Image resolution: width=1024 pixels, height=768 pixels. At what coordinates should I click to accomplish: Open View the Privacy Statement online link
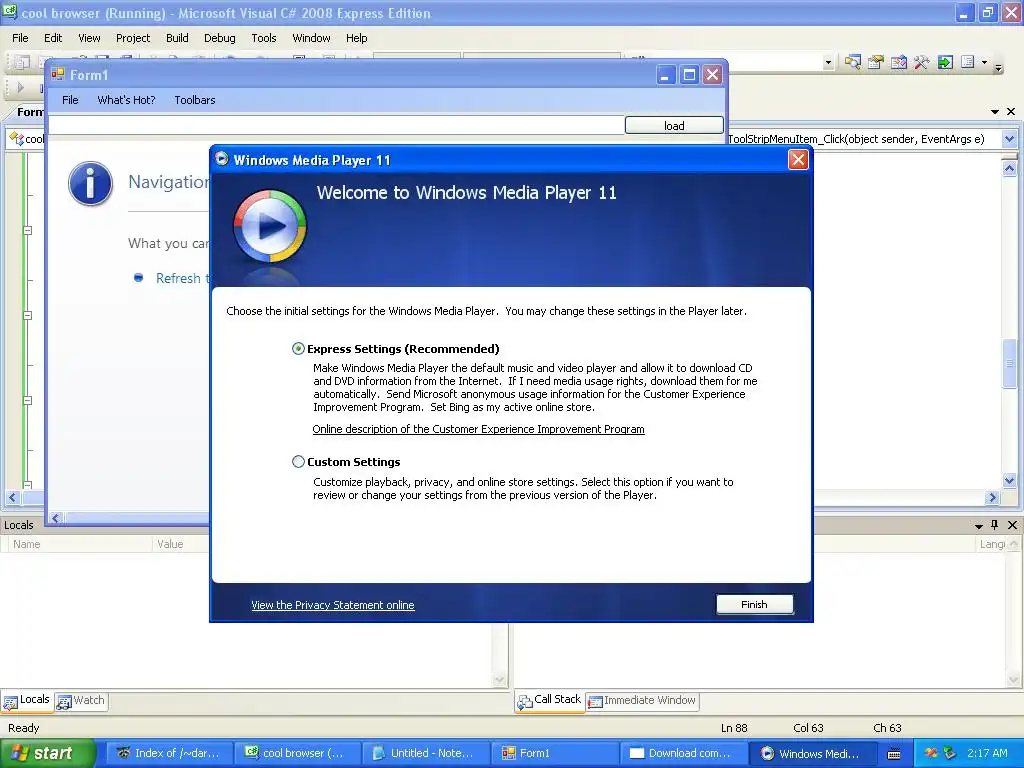(332, 605)
